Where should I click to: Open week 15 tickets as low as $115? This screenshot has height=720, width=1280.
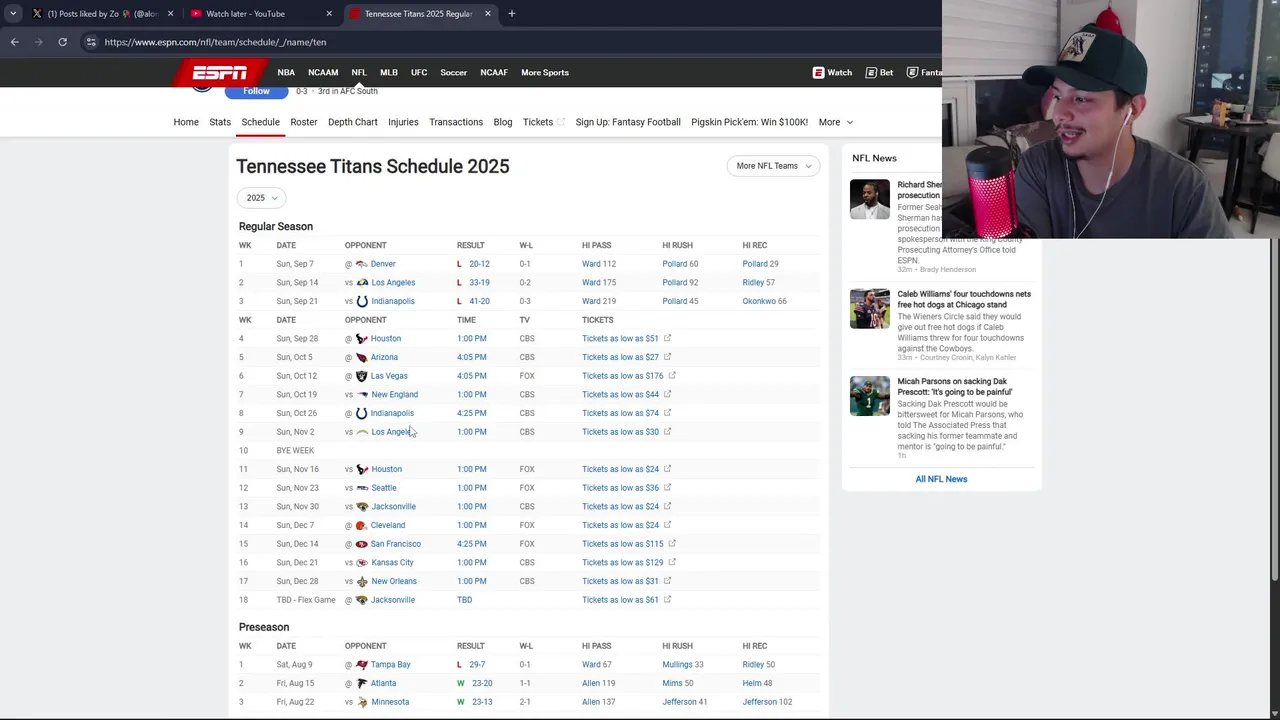[622, 544]
